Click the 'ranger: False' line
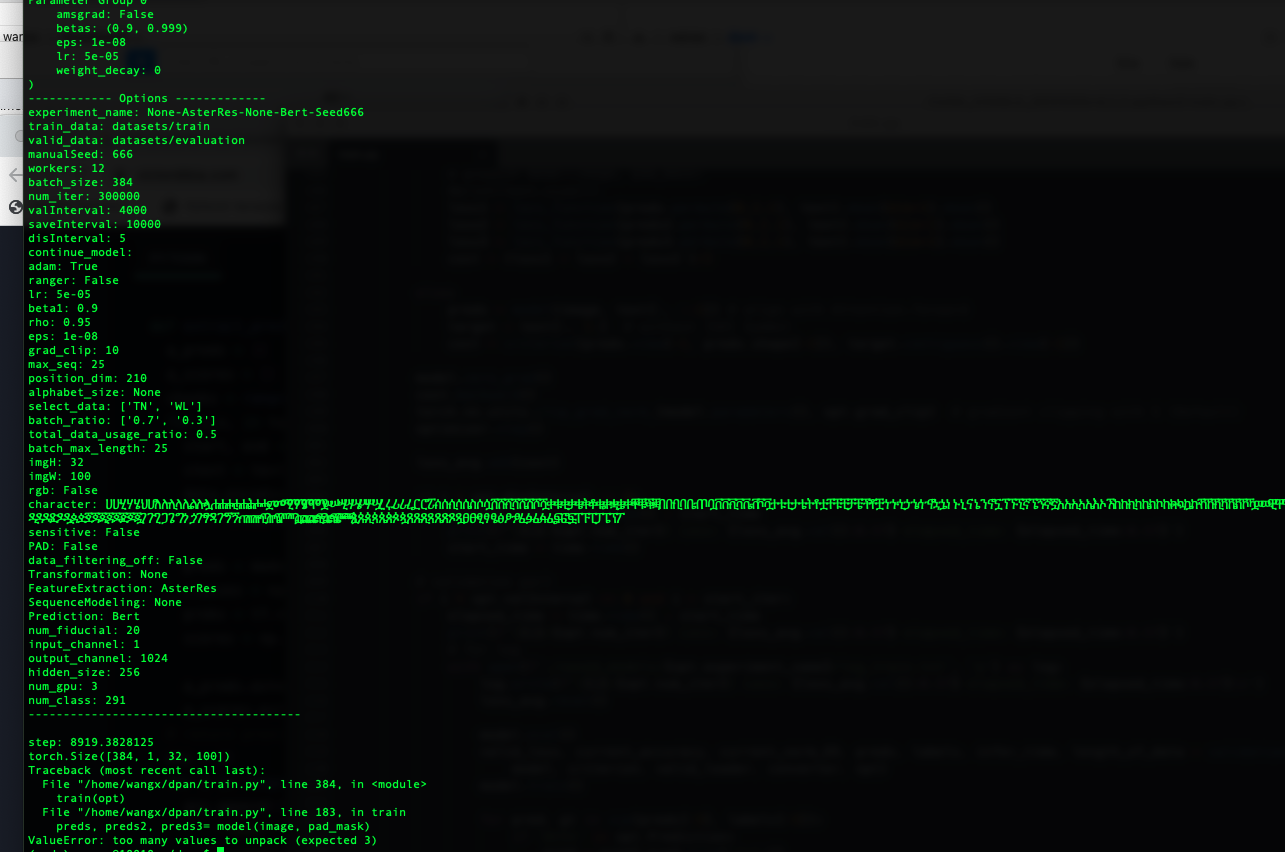The width and height of the screenshot is (1285, 852). tap(73, 280)
